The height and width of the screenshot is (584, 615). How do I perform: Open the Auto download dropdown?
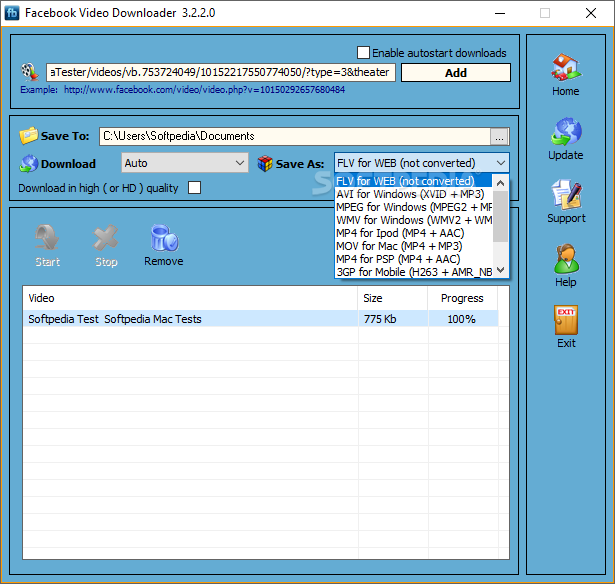click(x=185, y=163)
